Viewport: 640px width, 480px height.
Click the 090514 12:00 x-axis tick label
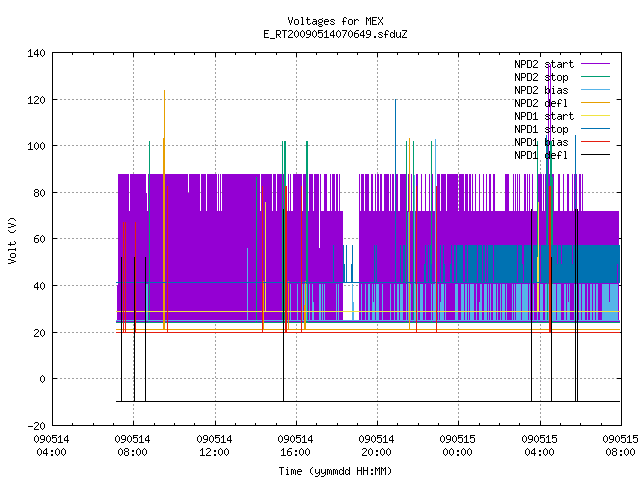[214, 446]
